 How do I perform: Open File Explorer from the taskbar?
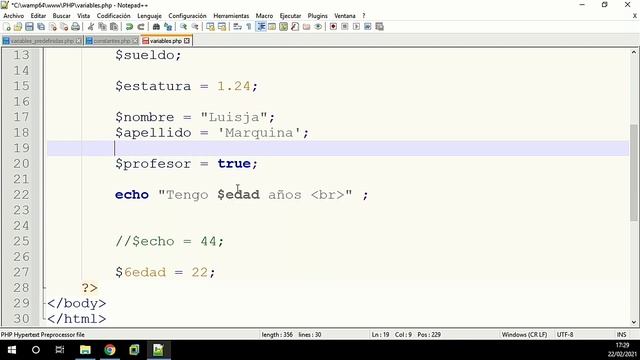click(85, 350)
